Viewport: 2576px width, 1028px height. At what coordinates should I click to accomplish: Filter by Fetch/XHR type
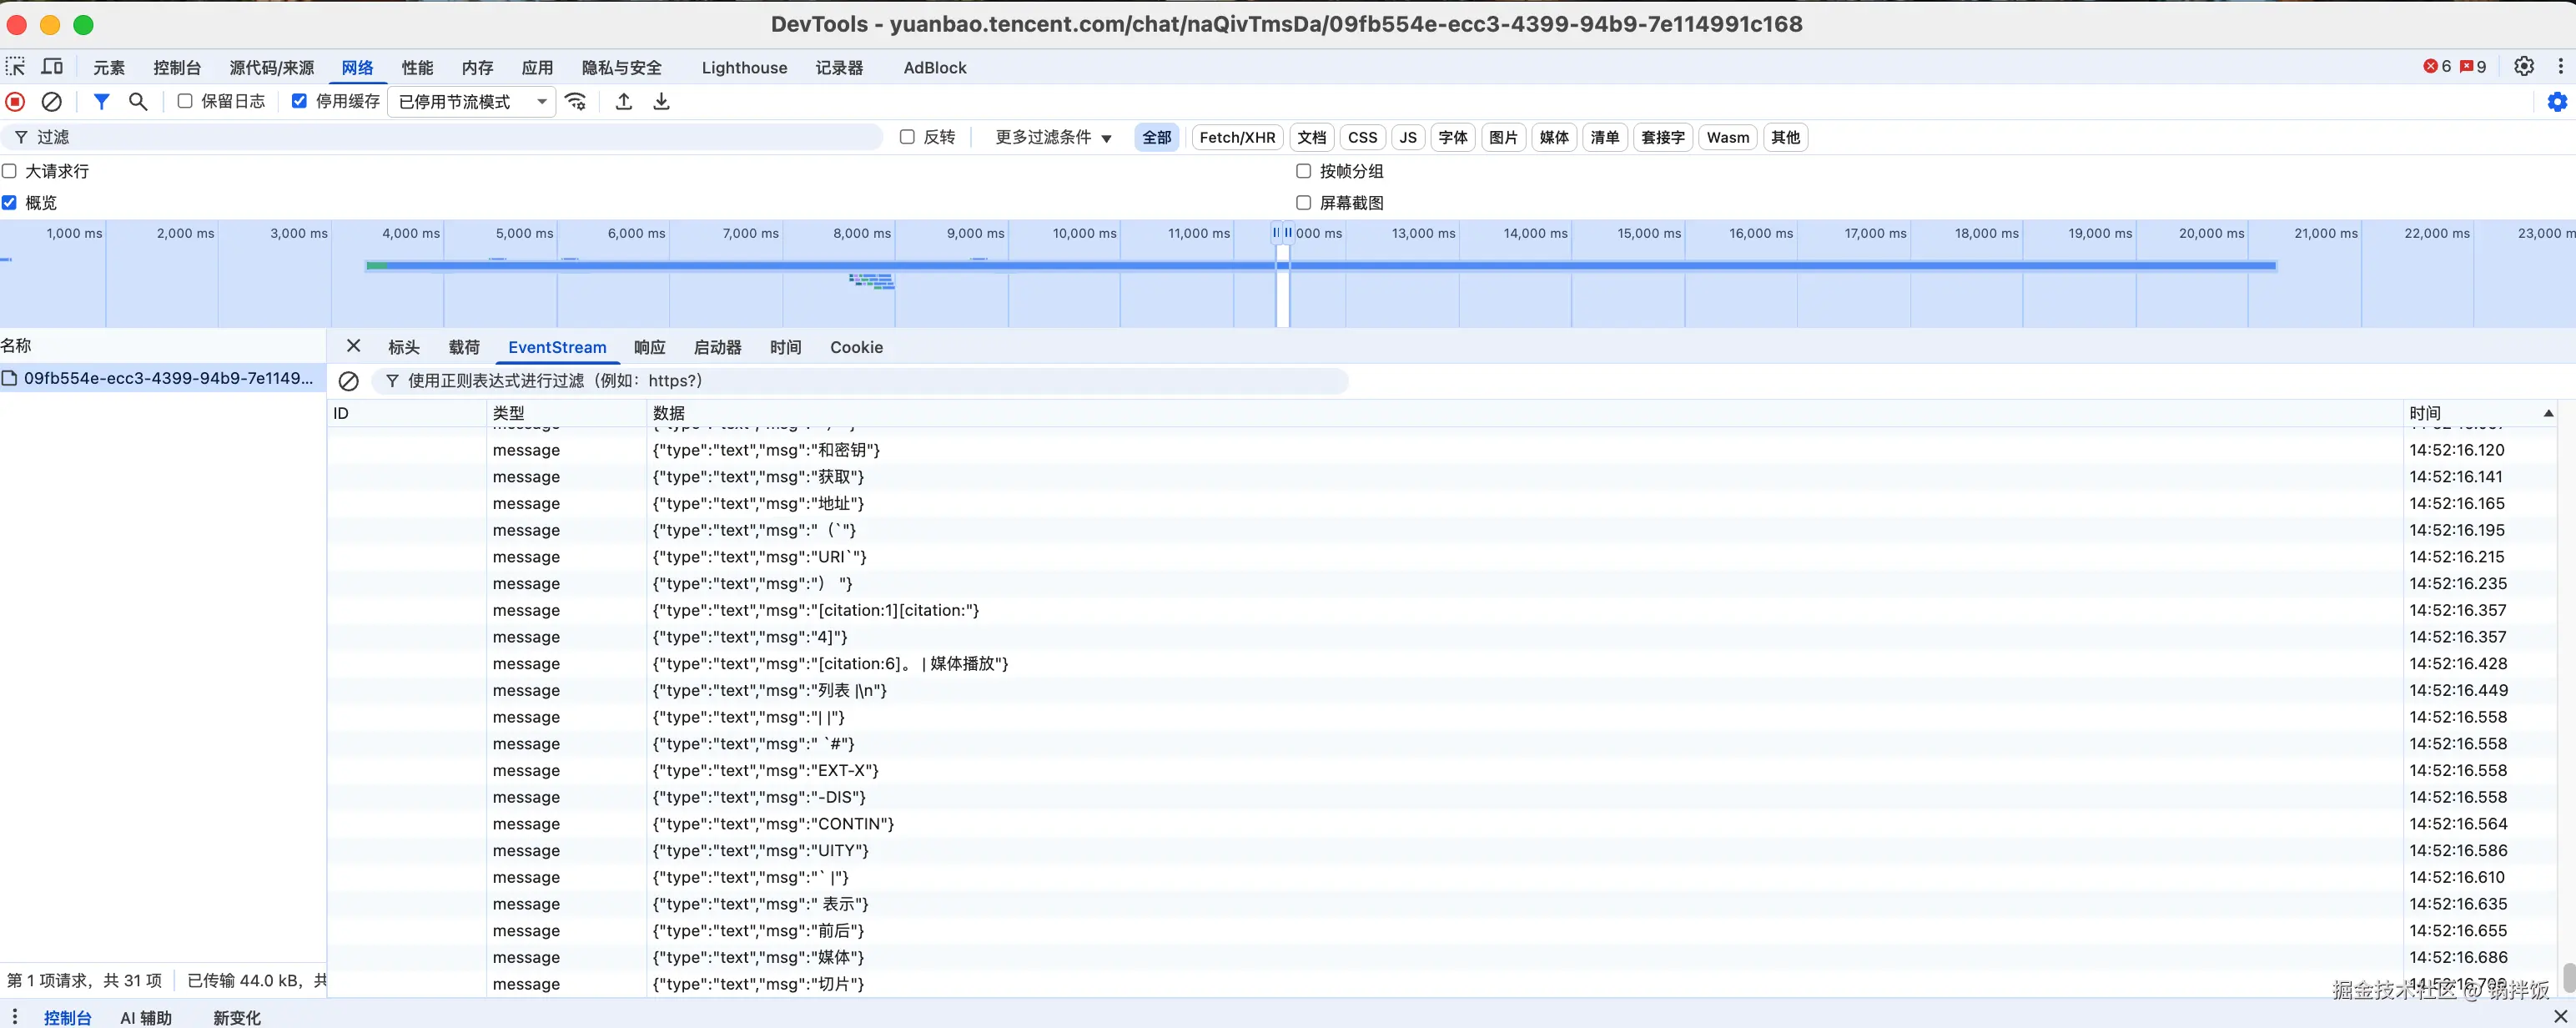1237,138
